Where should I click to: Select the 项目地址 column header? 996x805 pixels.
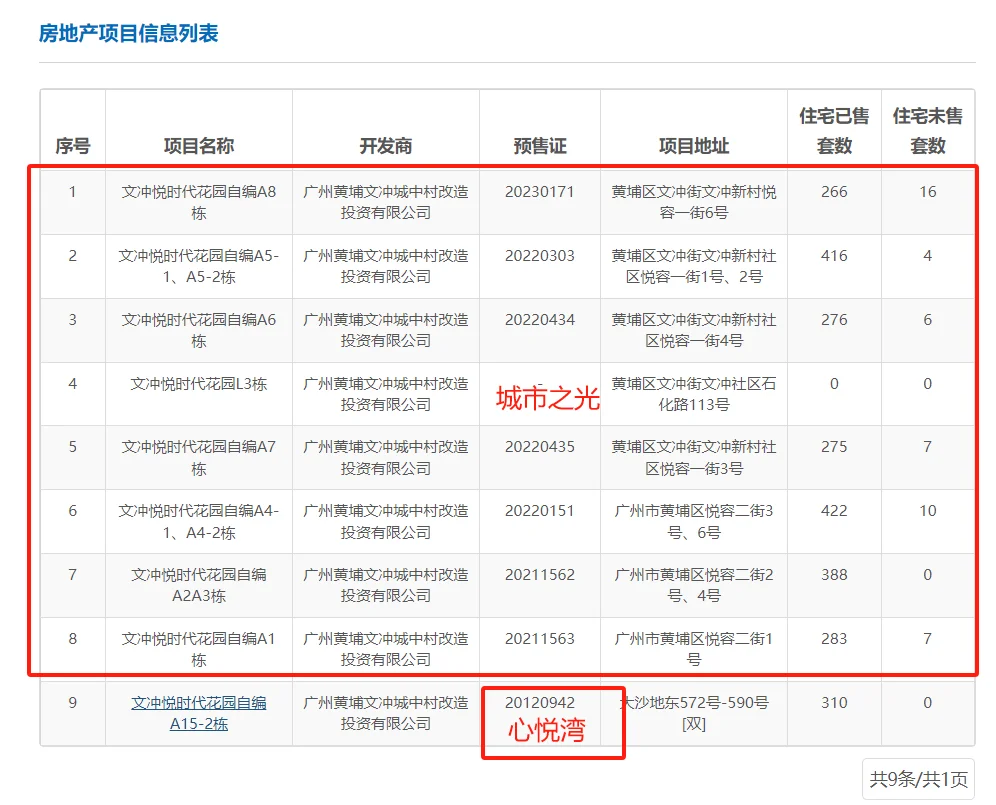[x=694, y=146]
